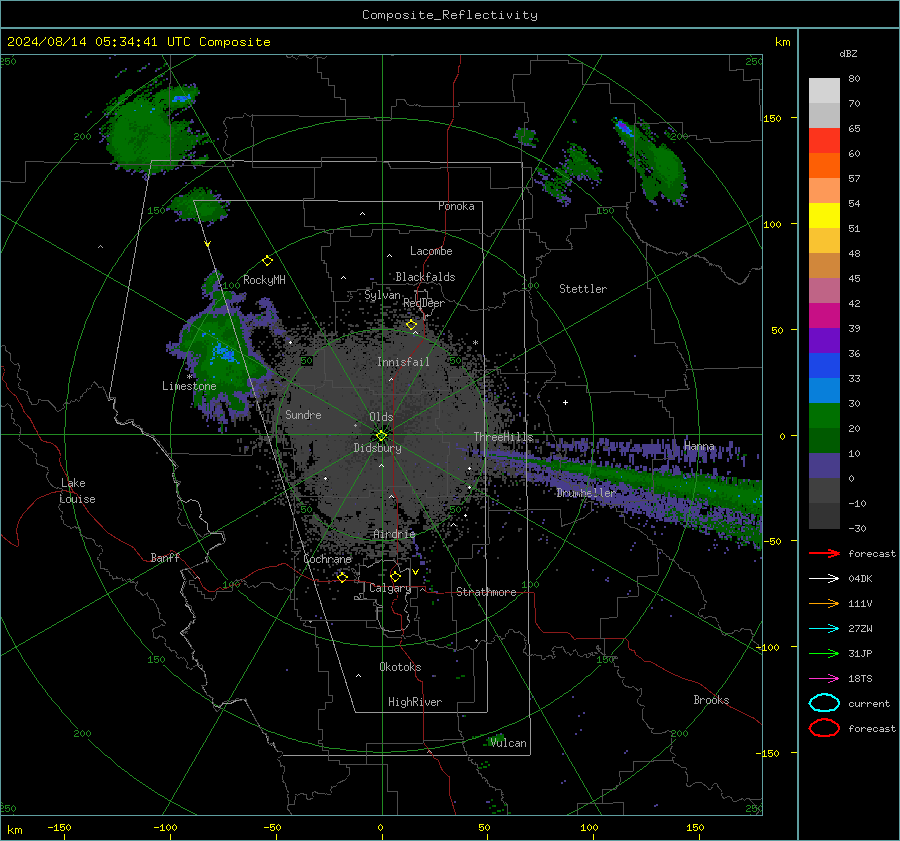The width and height of the screenshot is (900, 841).
Task: Click the Composite_Reflectivity title text
Action: coord(450,15)
